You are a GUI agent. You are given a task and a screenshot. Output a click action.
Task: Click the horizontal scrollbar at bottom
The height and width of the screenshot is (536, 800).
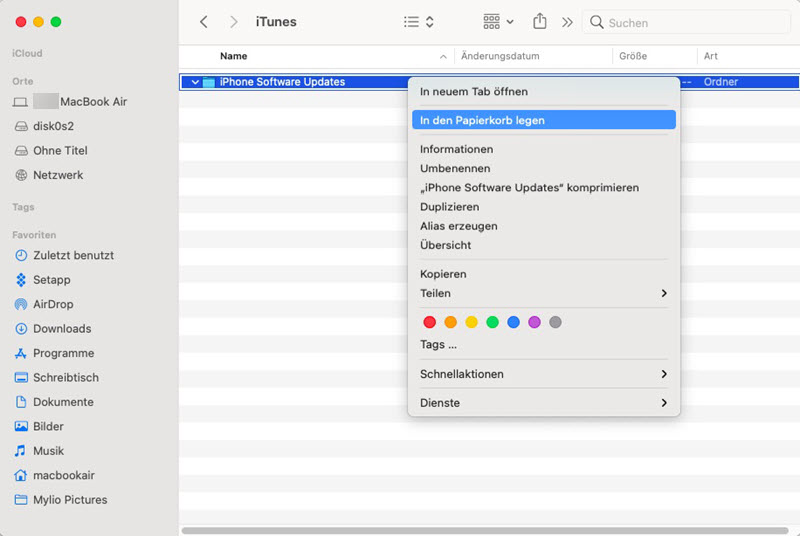click(x=485, y=530)
